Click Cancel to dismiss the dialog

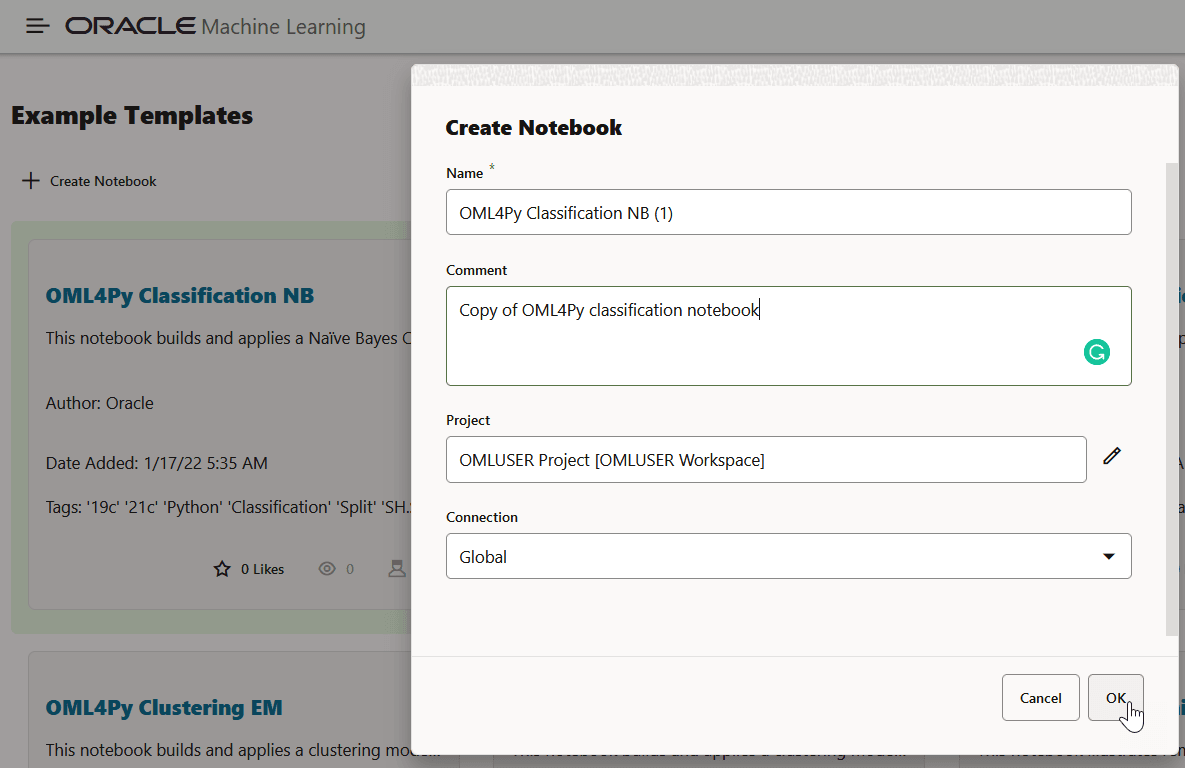pyautogui.click(x=1040, y=698)
